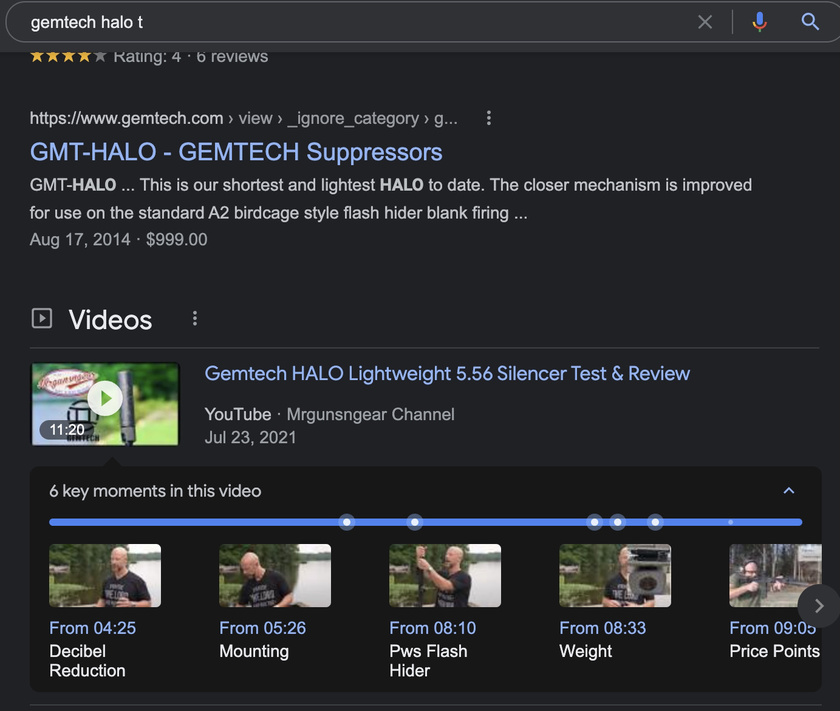Click the 'Aug 17, 2014 · $999.00' text
Screen dimensions: 840x711
tap(118, 240)
